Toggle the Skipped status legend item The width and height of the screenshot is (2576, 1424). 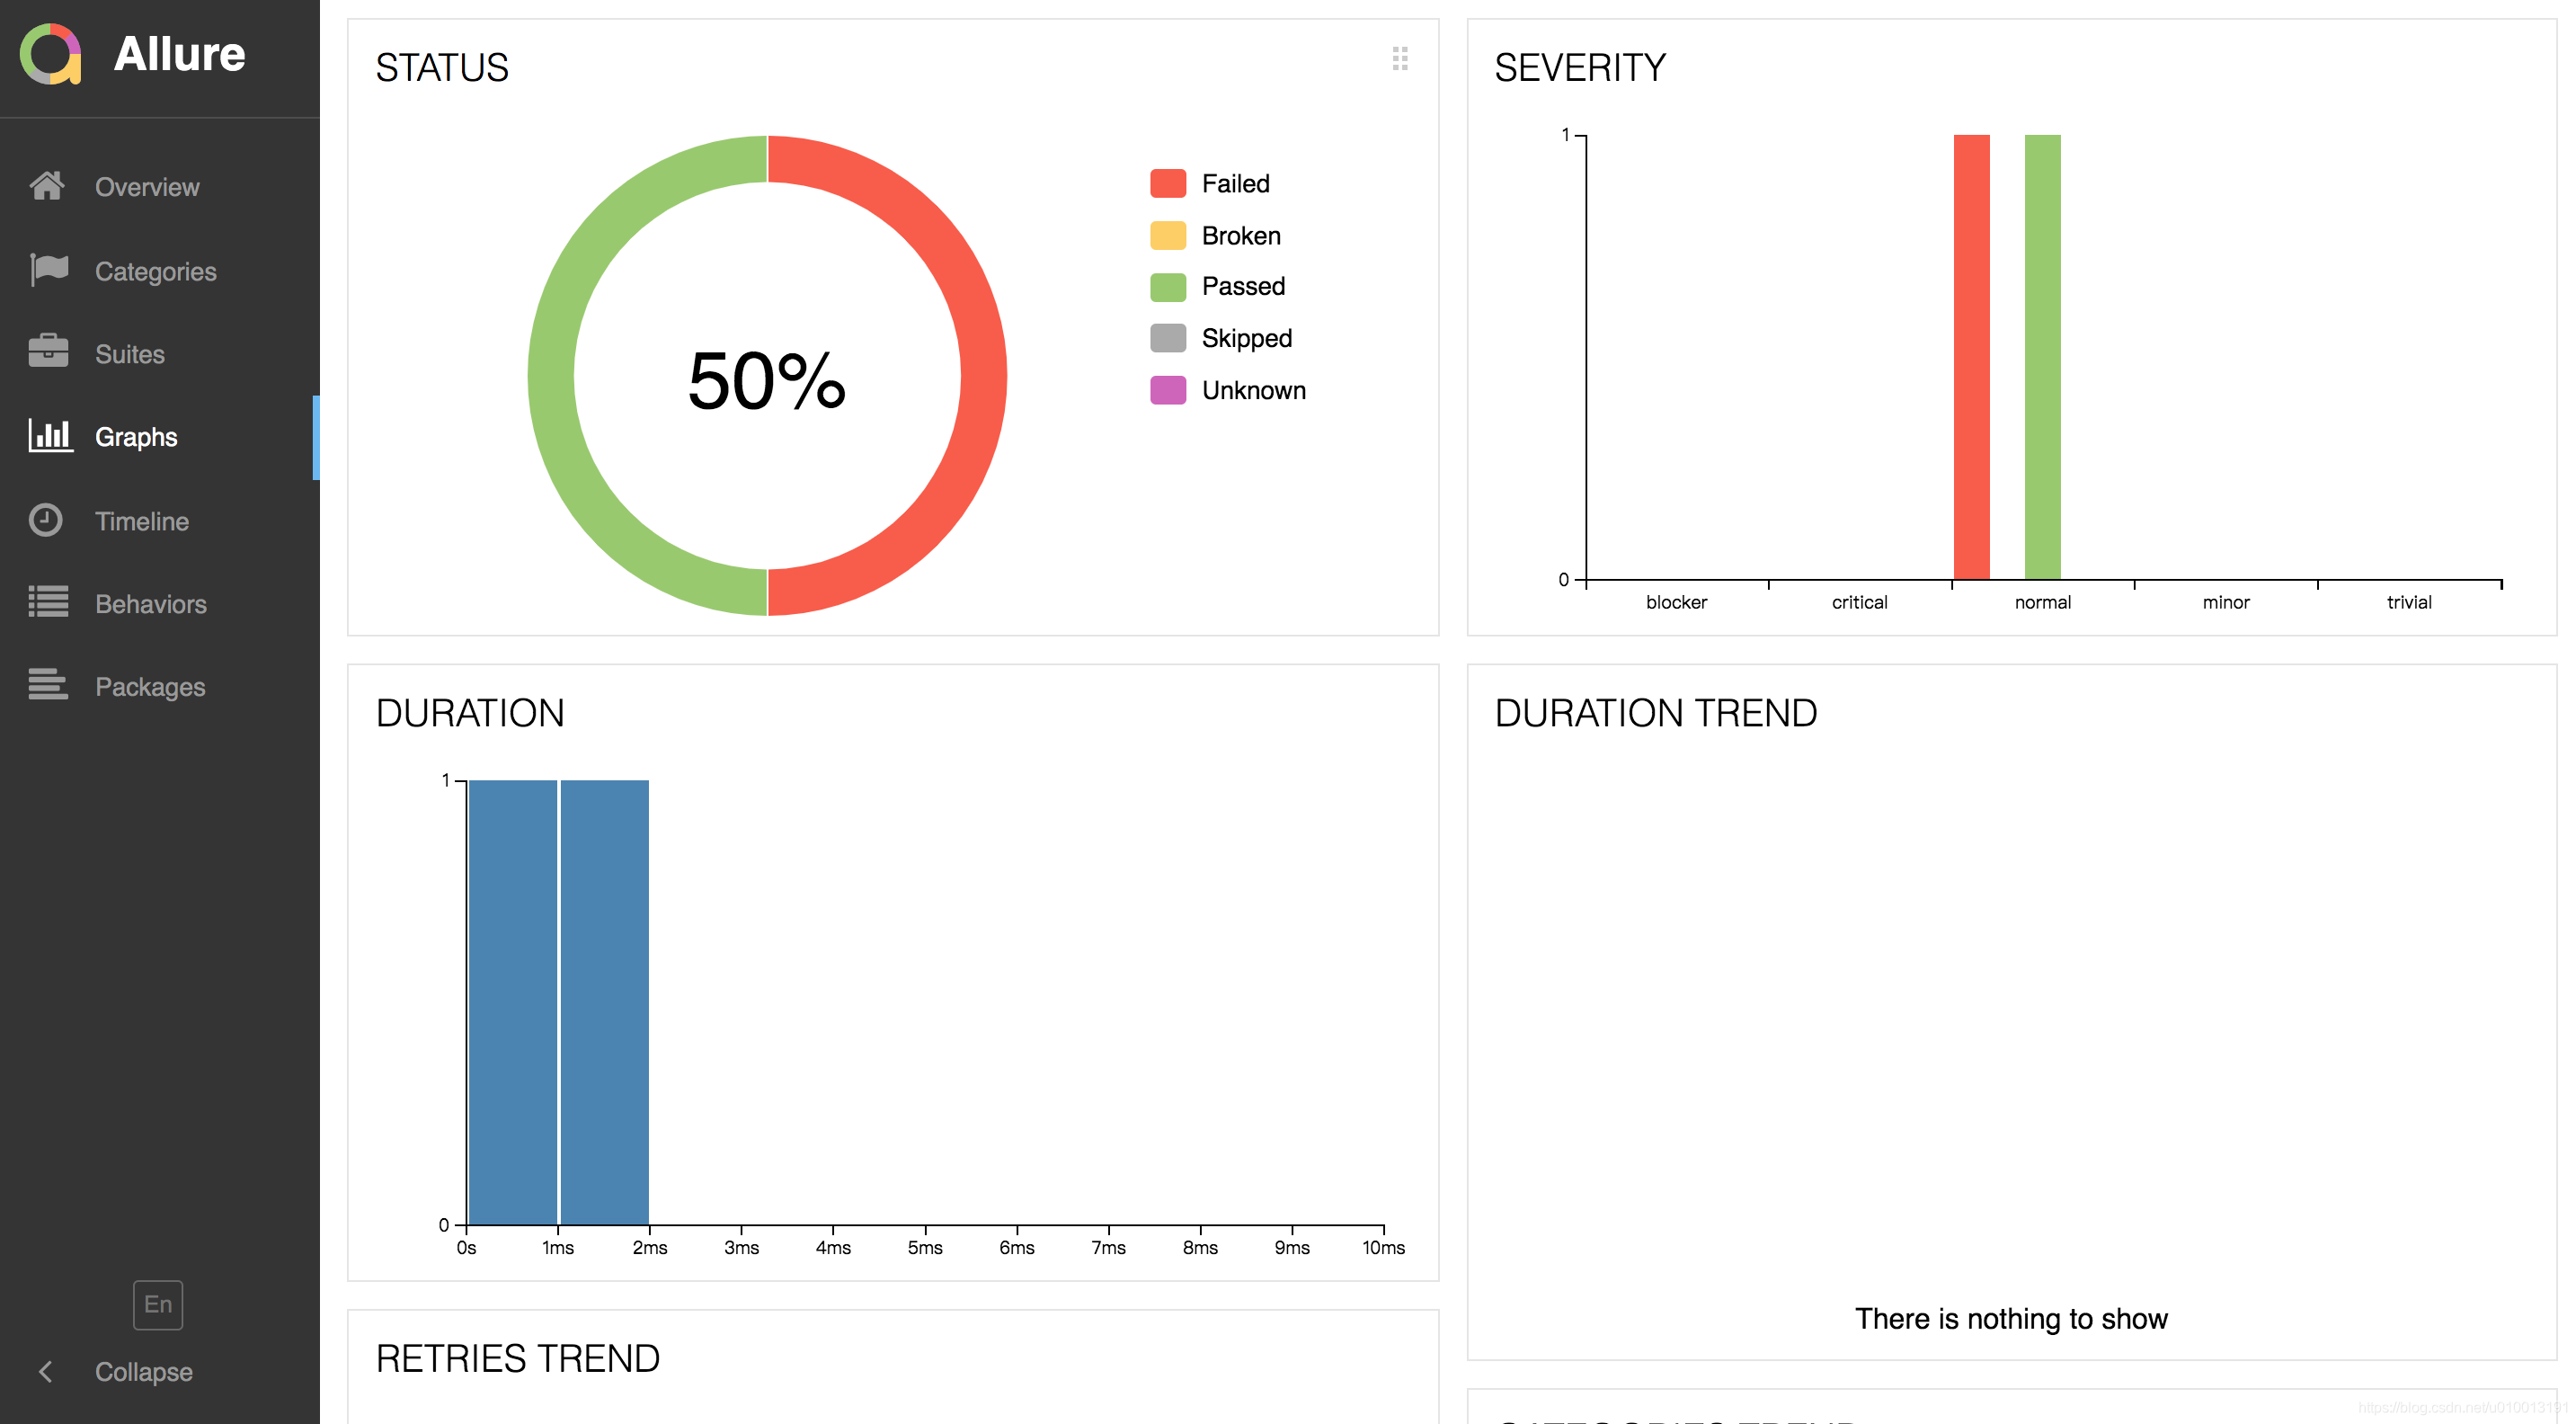click(1246, 337)
